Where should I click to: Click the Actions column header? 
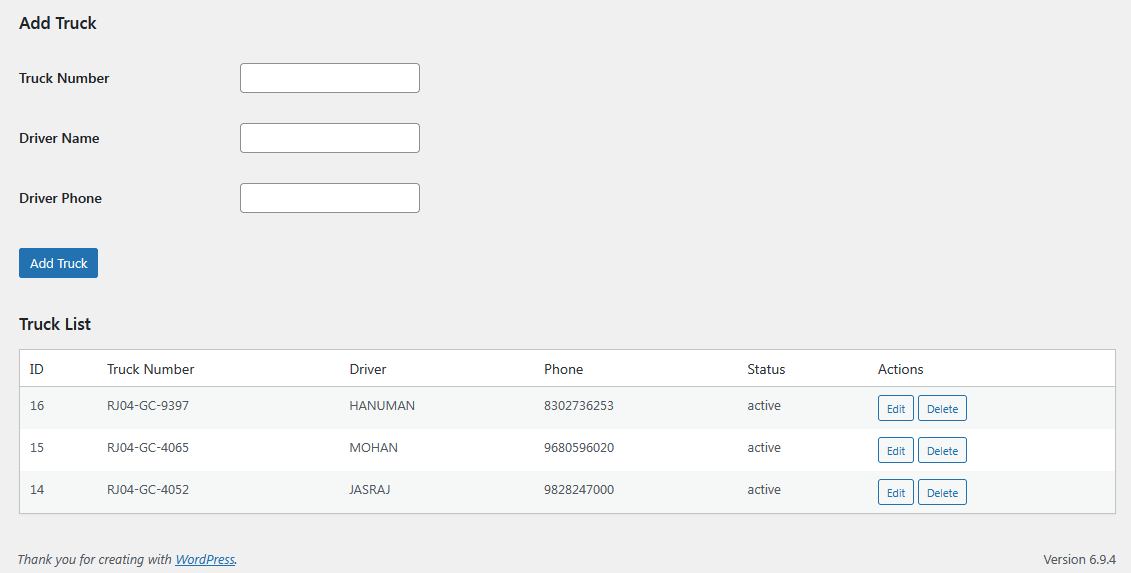click(x=900, y=369)
